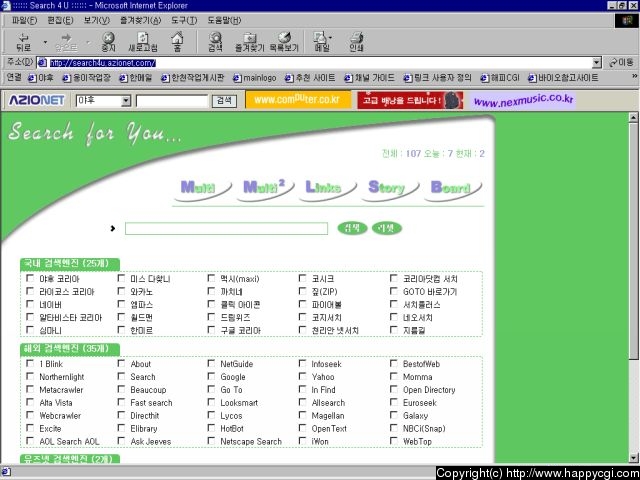Open the mainlogo links bar shortcut
The width and height of the screenshot is (640, 480).
click(x=255, y=78)
